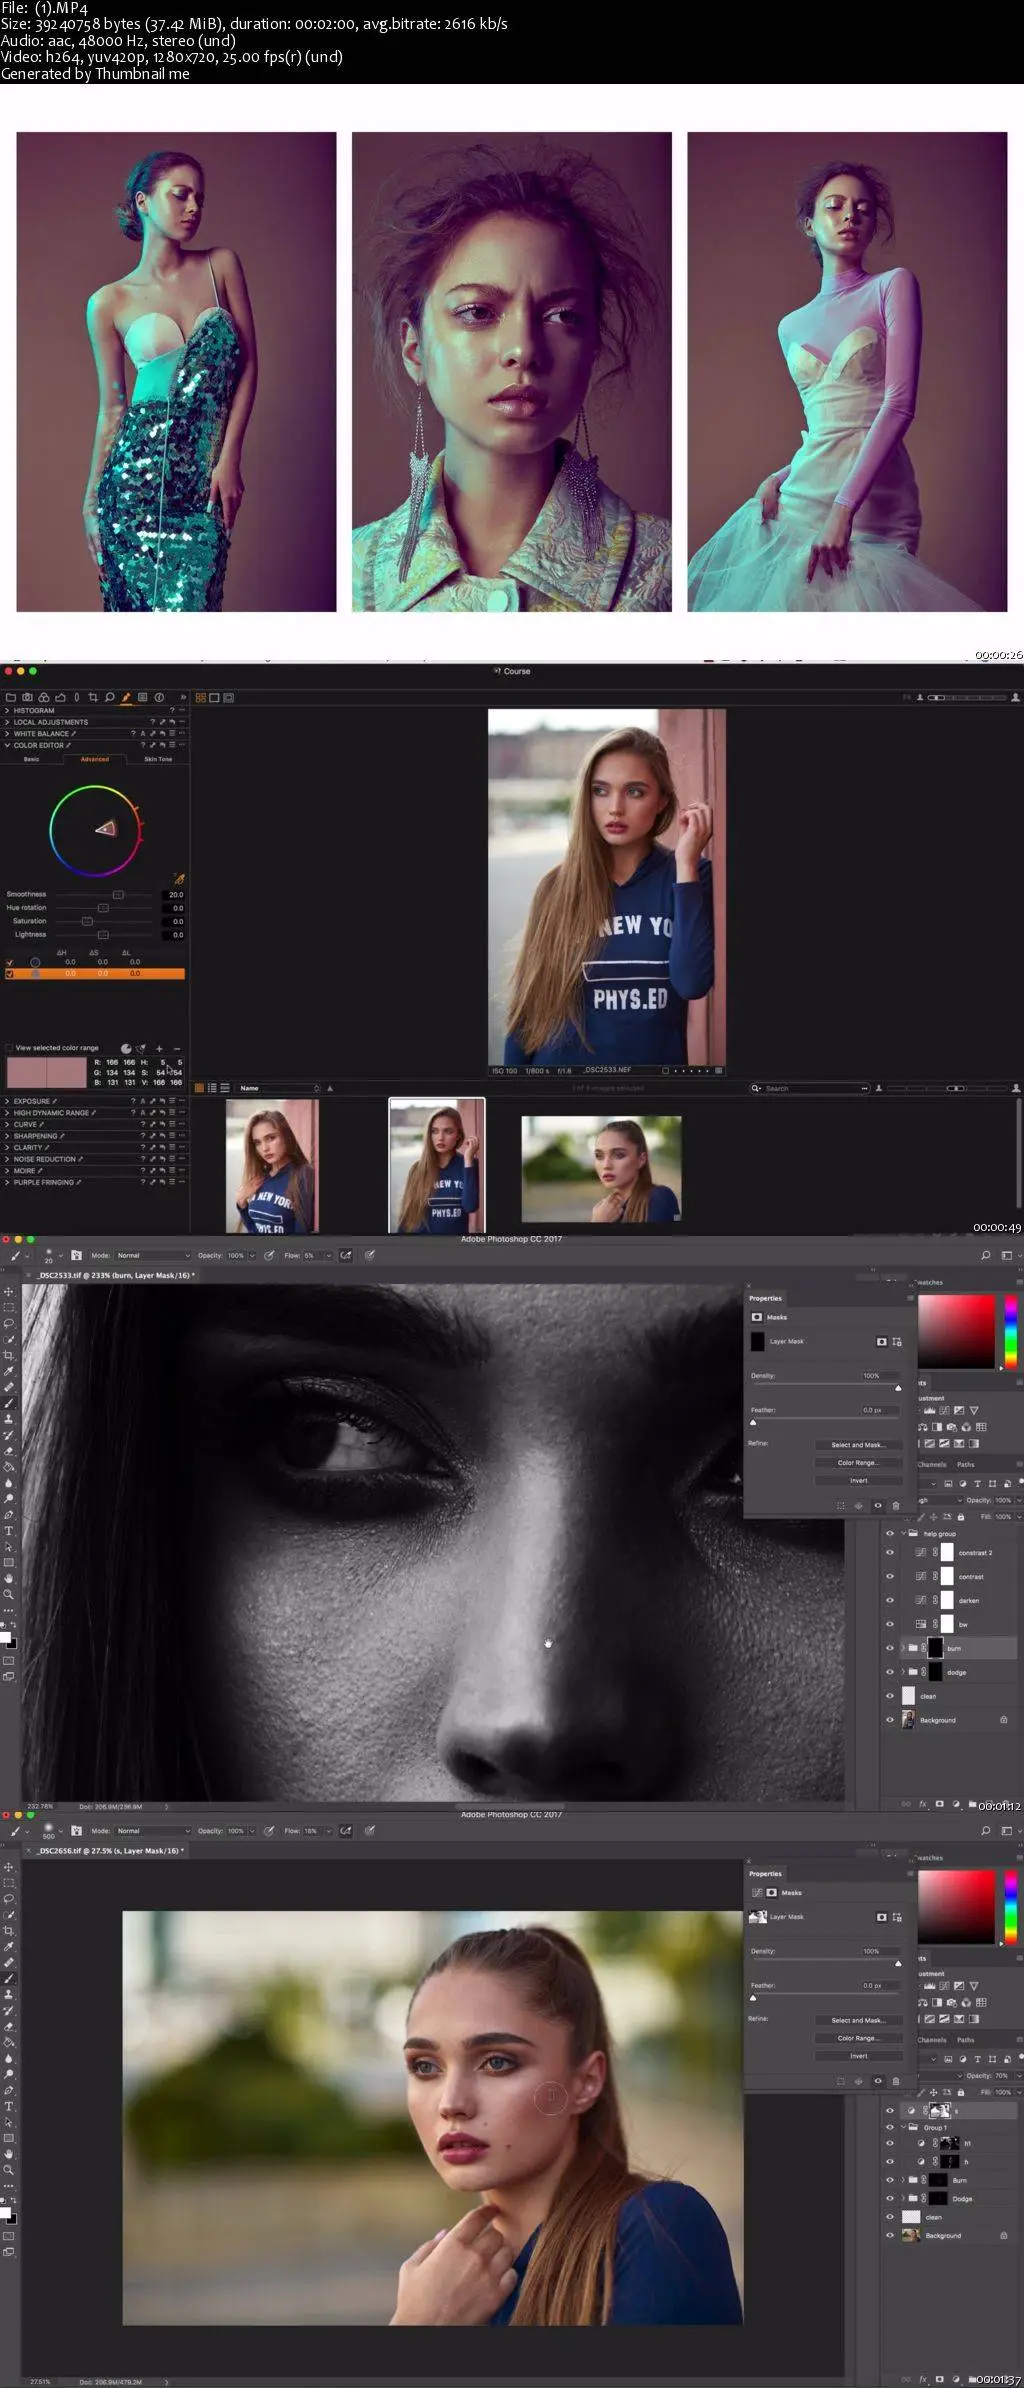The height and width of the screenshot is (2388, 1024).
Task: Open the Details magnifier tool tab
Action: click(x=109, y=697)
